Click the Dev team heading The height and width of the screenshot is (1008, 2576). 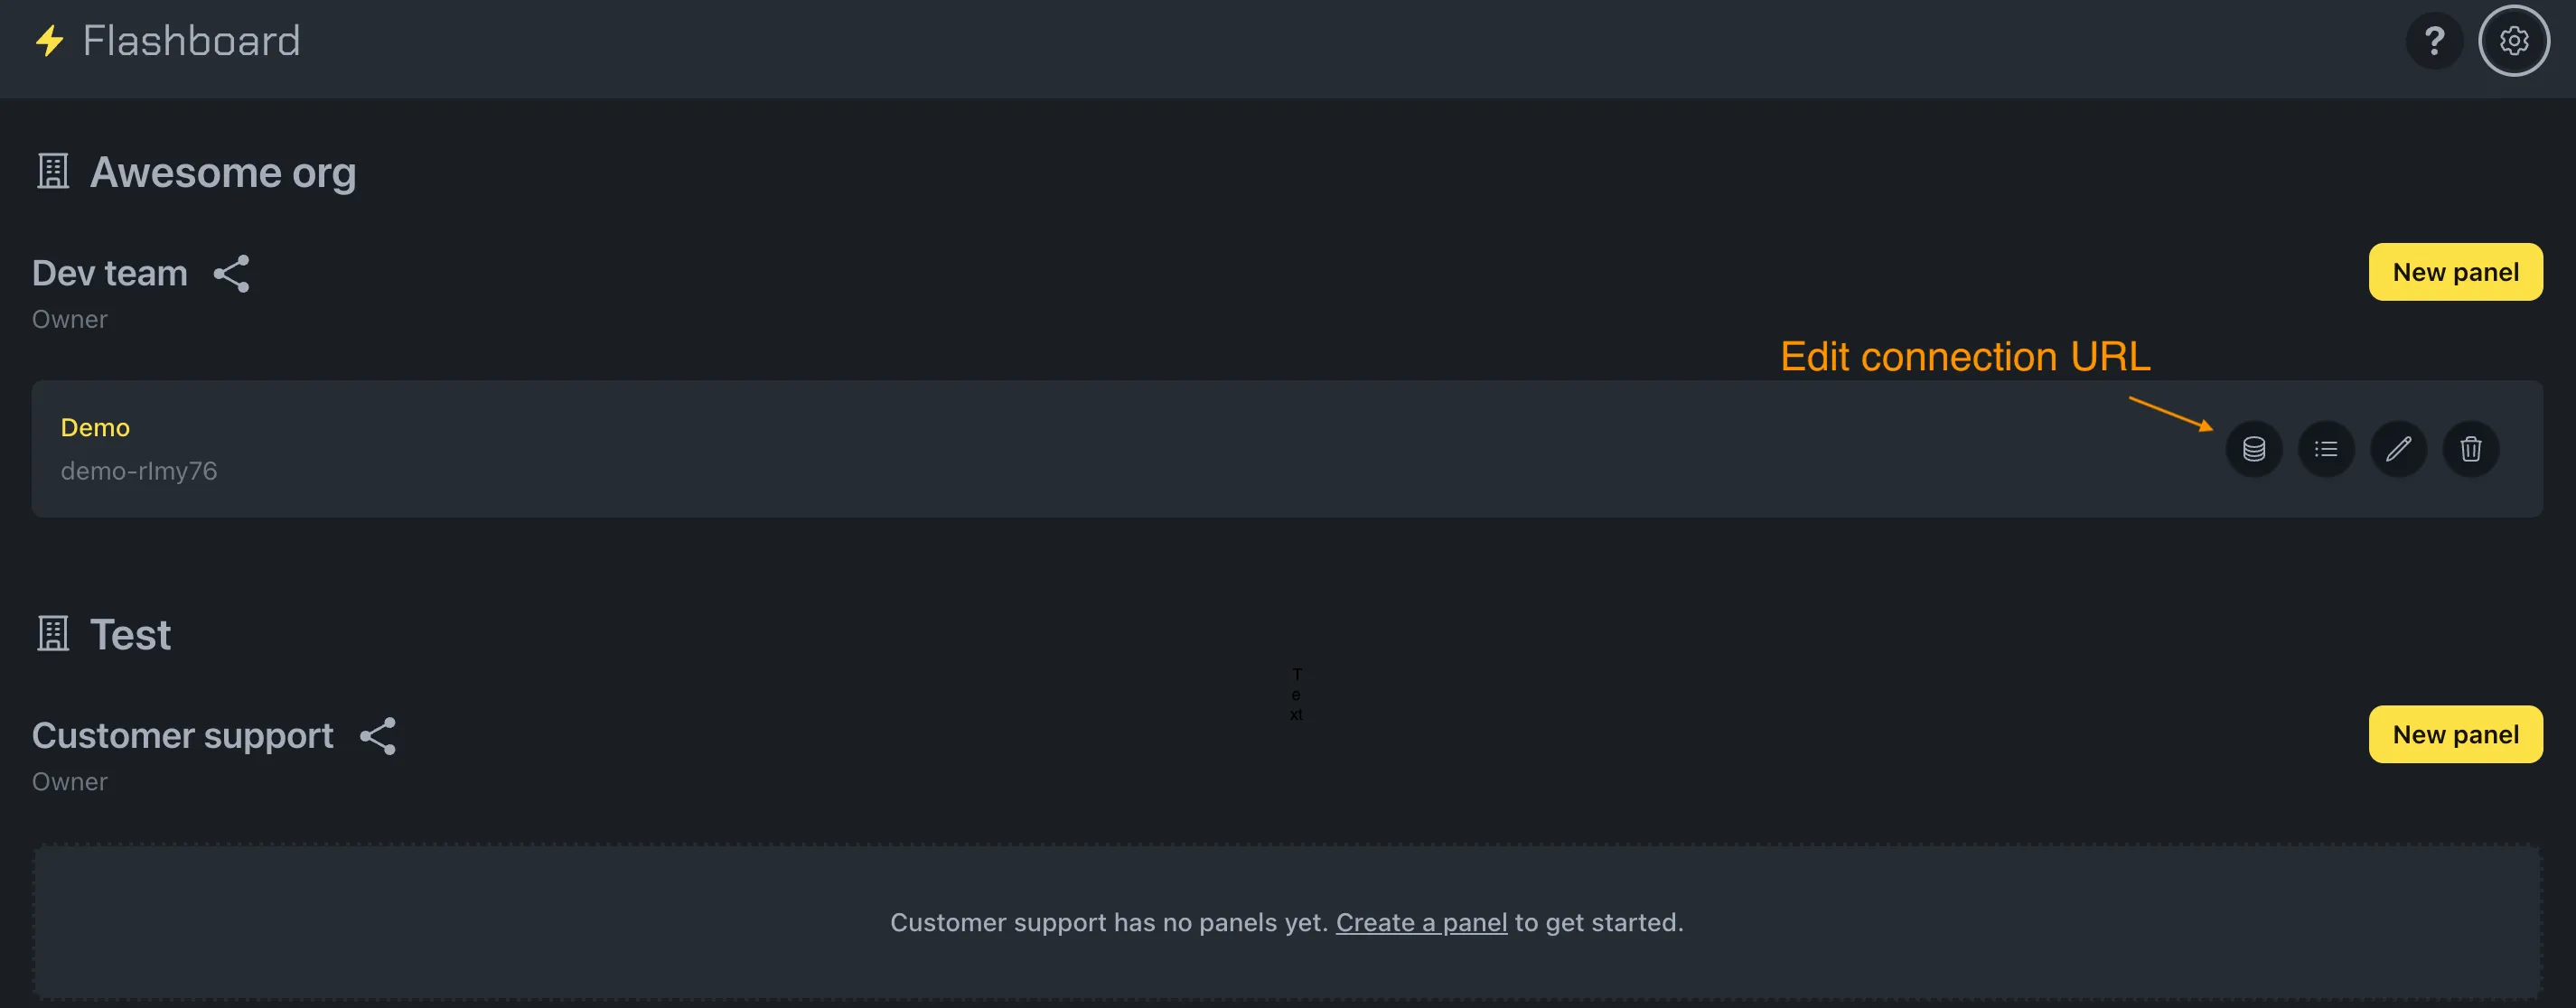(109, 272)
